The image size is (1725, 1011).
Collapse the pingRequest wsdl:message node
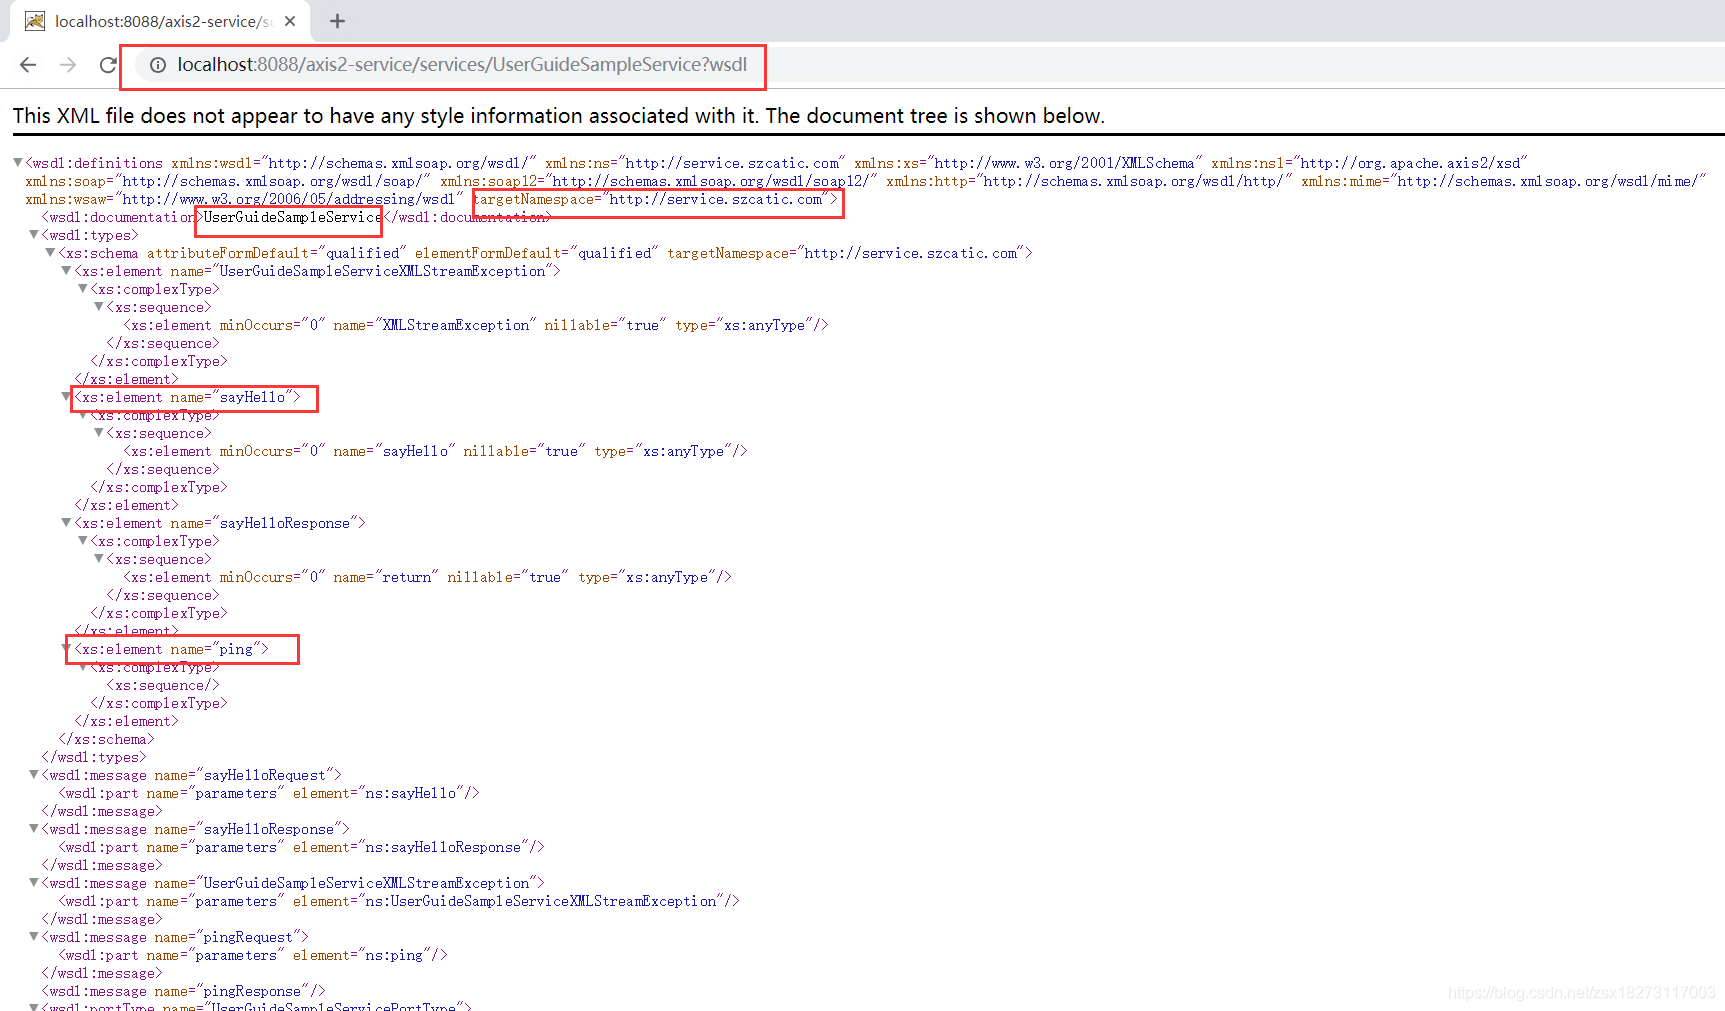click(x=34, y=936)
